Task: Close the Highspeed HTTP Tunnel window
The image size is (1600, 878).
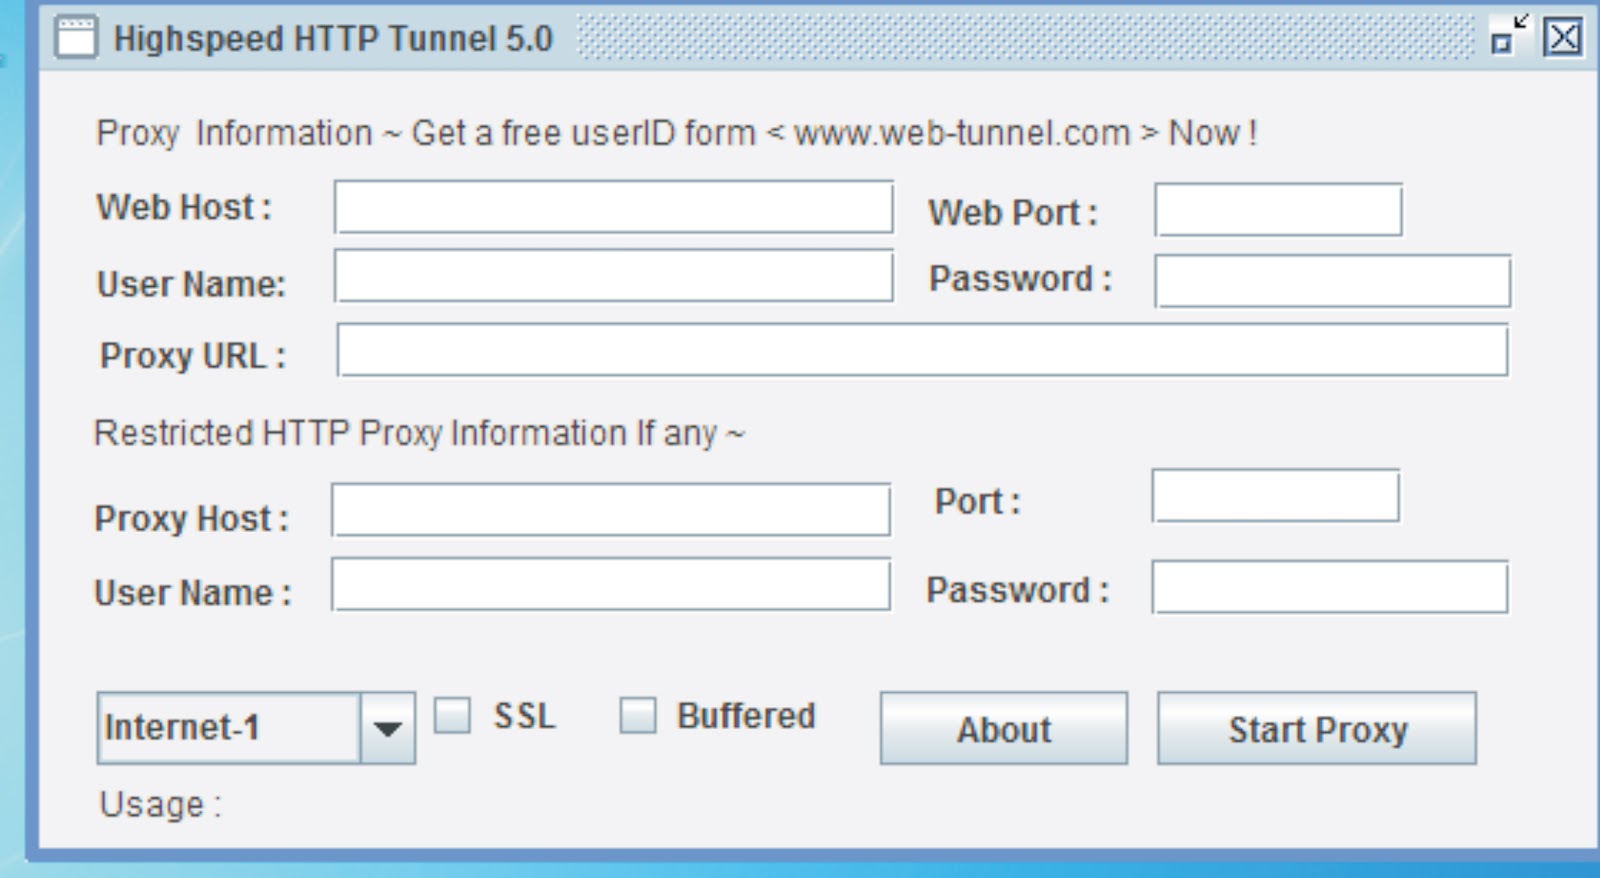Action: [1563, 38]
